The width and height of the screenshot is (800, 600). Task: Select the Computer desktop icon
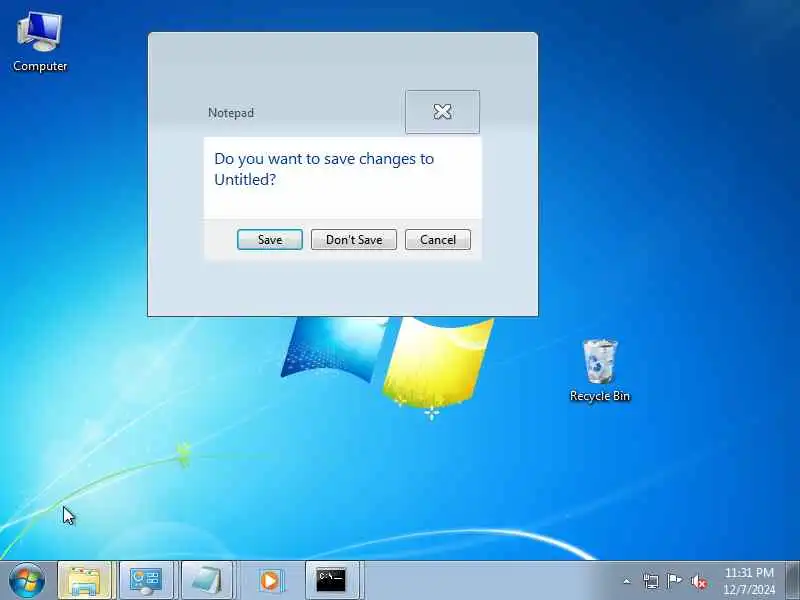point(40,42)
